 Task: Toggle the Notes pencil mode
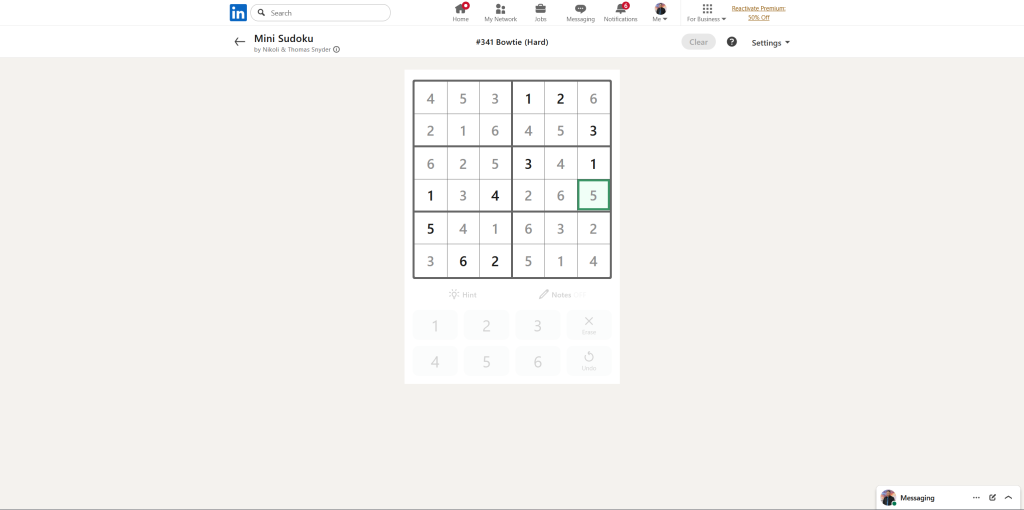pyautogui.click(x=562, y=295)
